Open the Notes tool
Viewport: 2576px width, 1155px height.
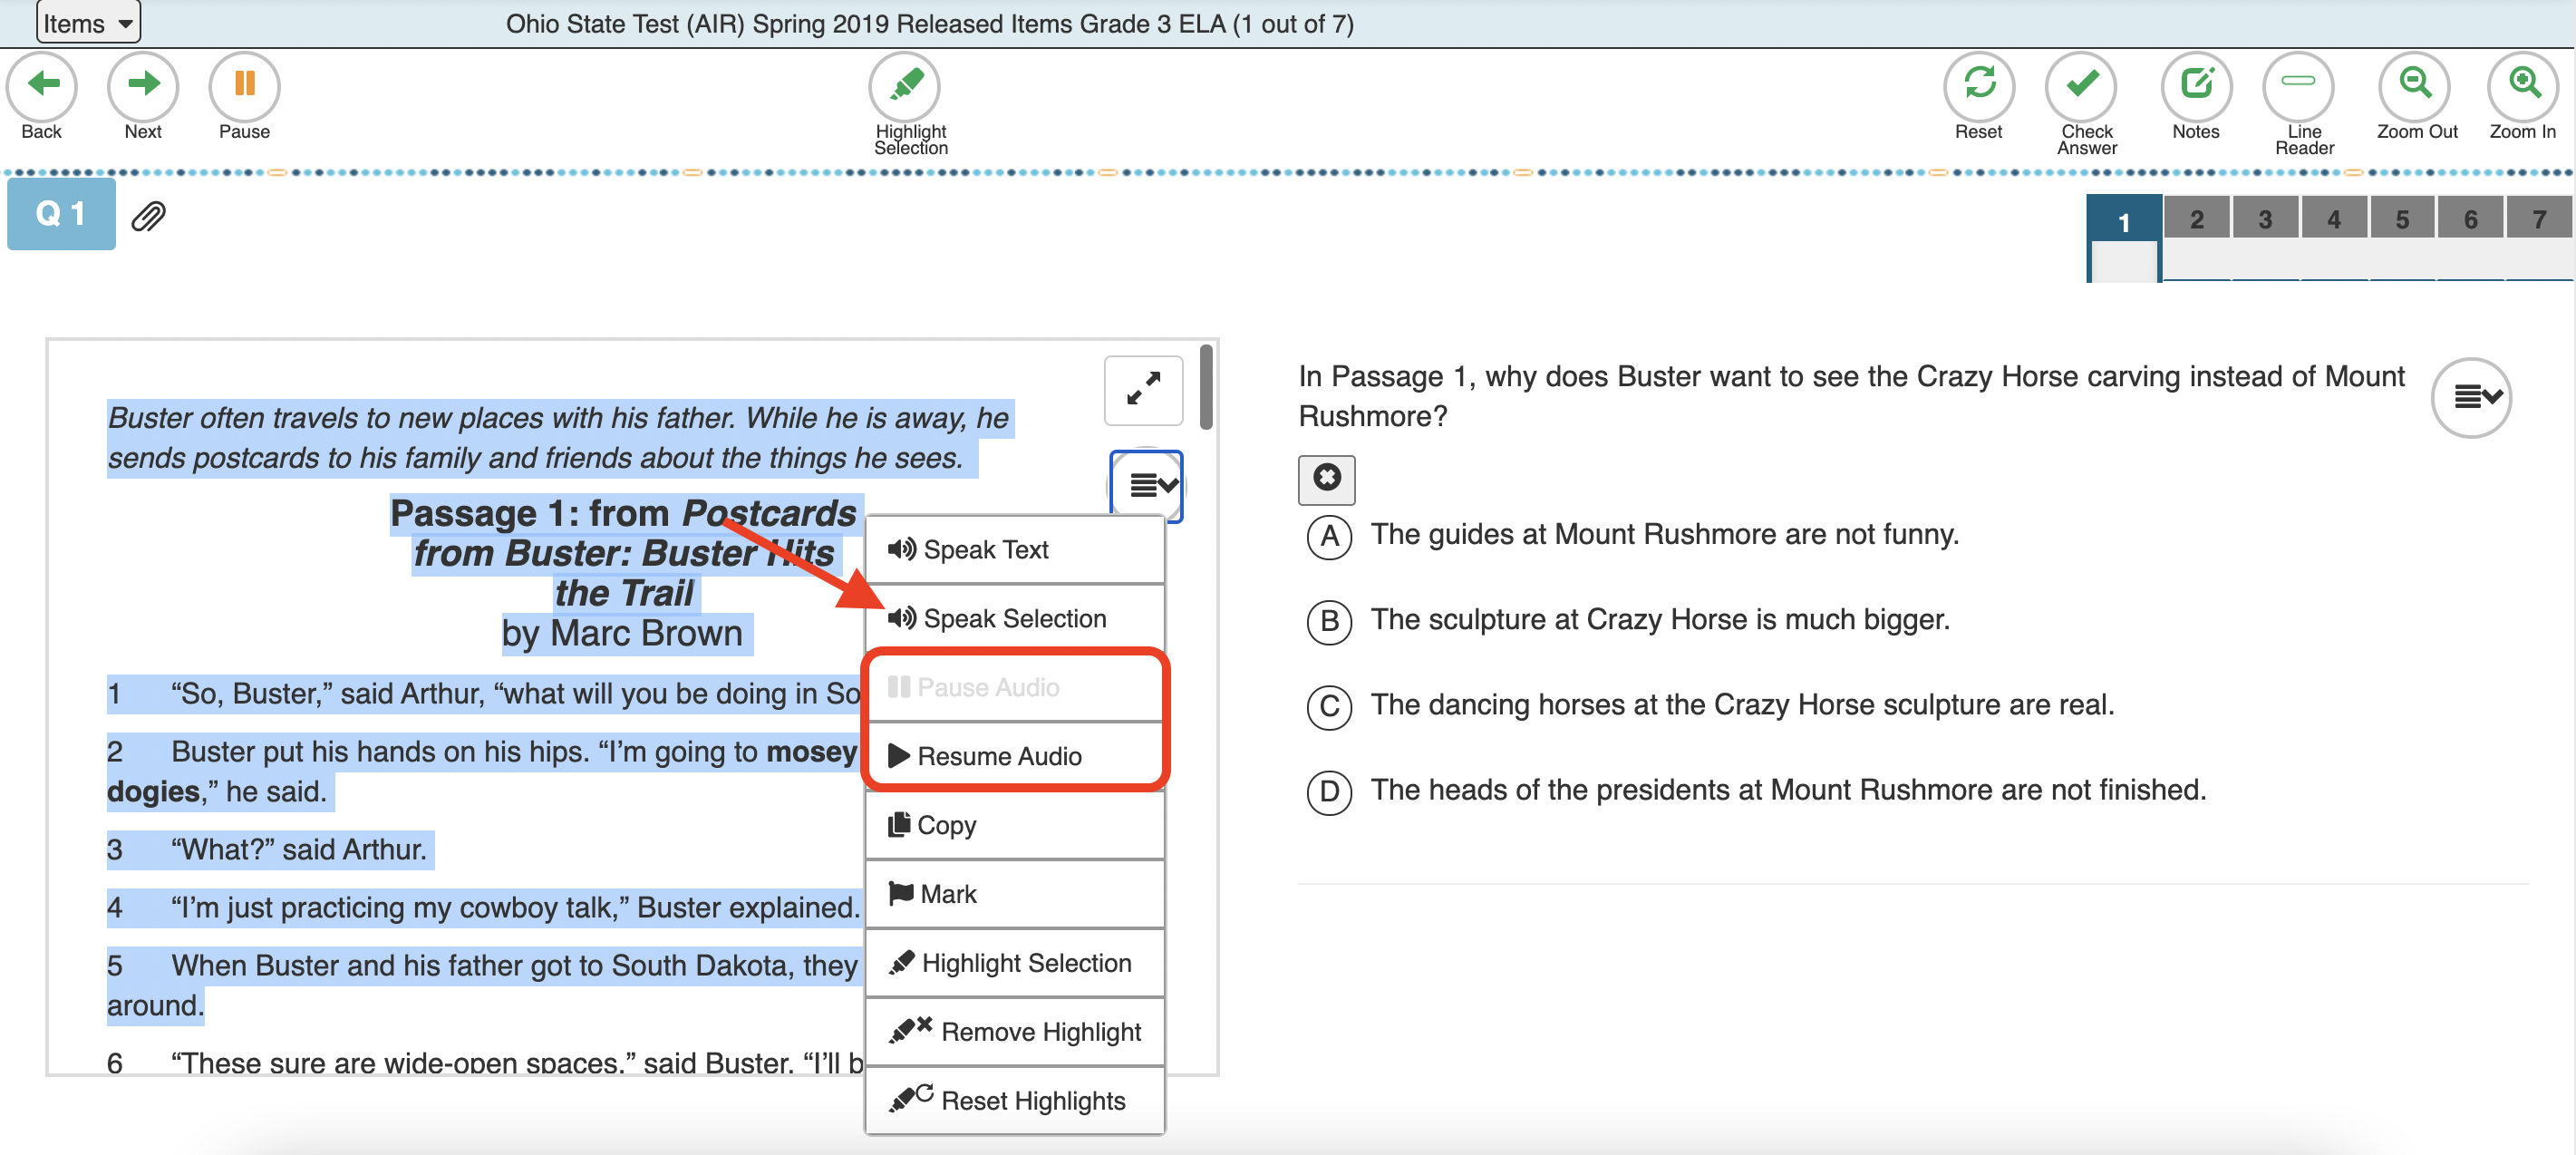pos(2195,86)
